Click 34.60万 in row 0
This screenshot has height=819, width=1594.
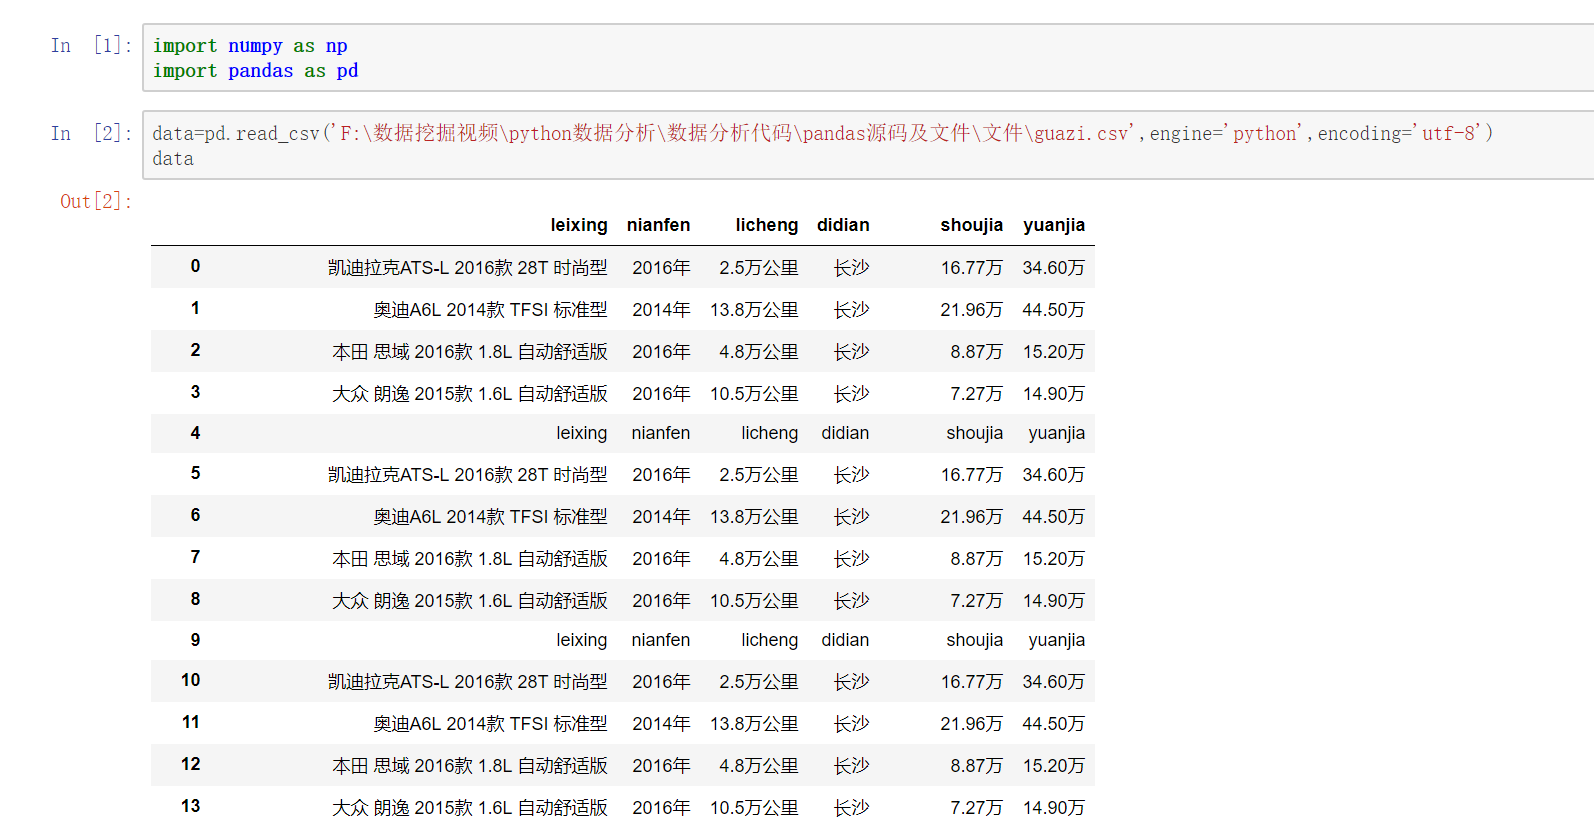1053,268
